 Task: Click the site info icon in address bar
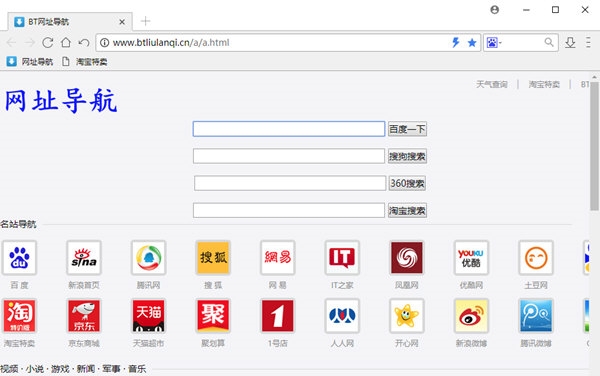[104, 42]
